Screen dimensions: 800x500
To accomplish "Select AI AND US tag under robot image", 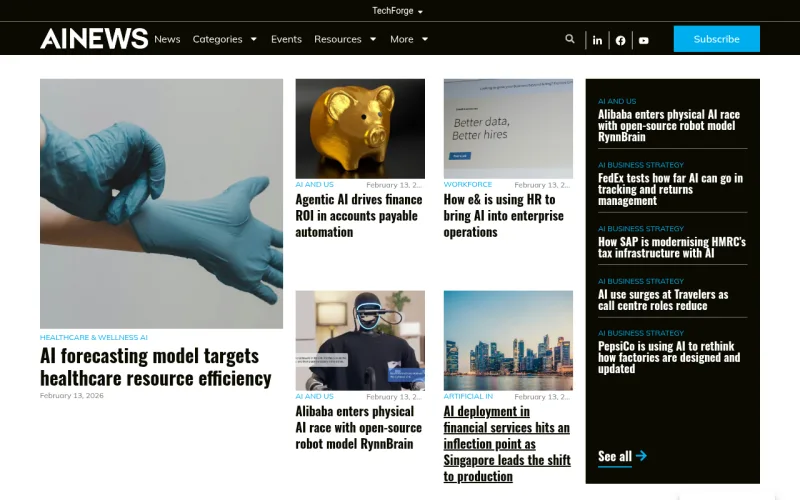I will (x=314, y=396).
